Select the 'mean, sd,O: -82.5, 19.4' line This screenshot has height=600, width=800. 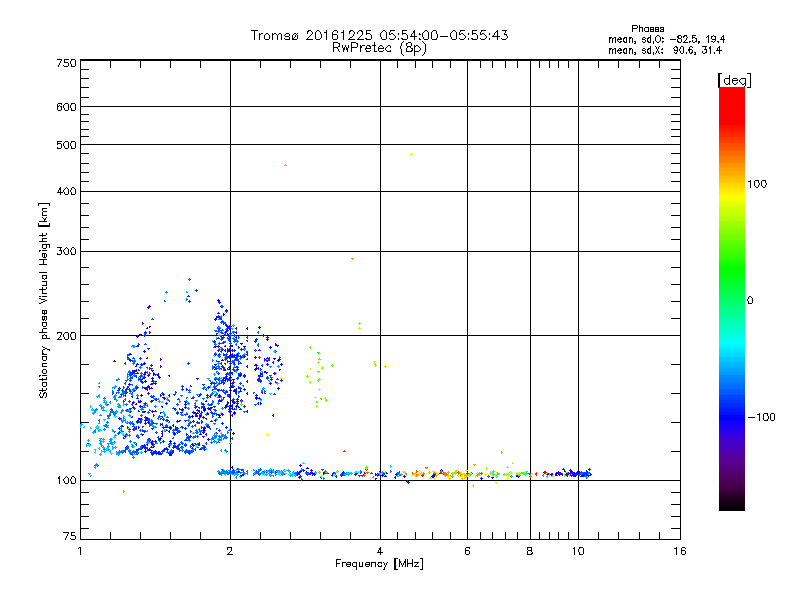666,39
